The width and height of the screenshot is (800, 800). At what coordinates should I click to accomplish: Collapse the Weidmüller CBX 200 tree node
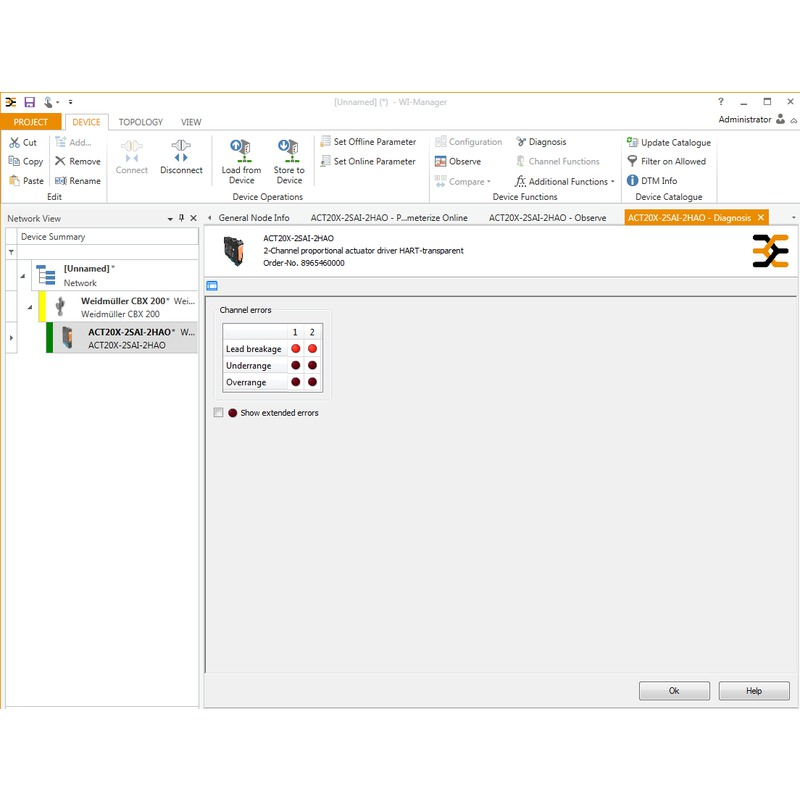[30, 307]
